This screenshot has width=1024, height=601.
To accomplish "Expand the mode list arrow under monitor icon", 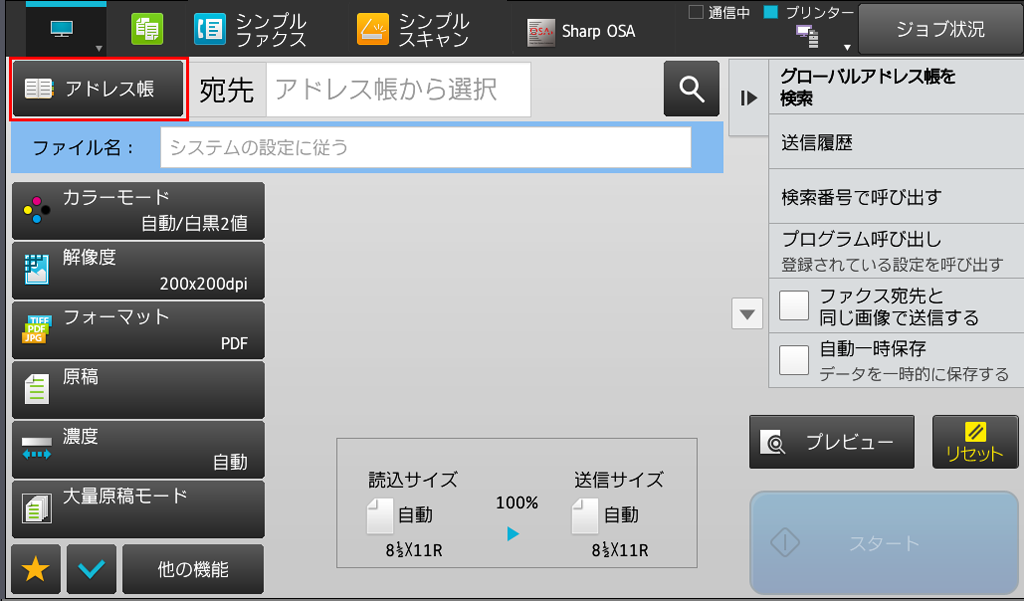I will coord(99,48).
